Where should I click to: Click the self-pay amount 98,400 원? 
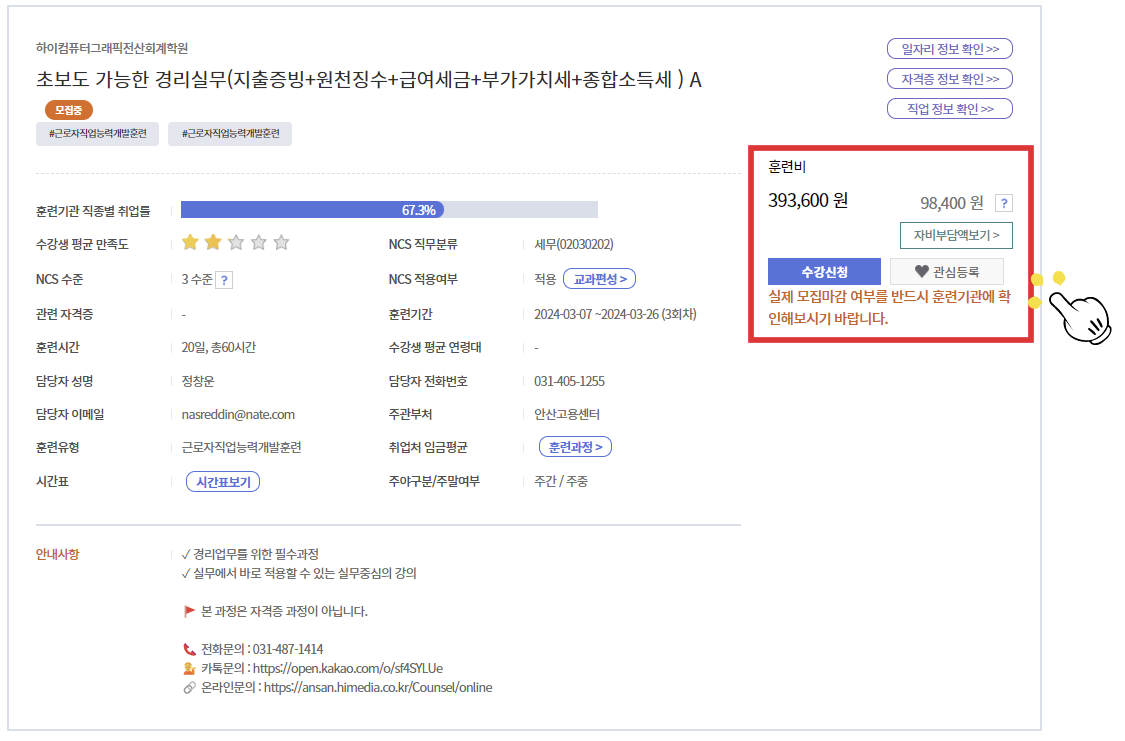click(x=951, y=203)
